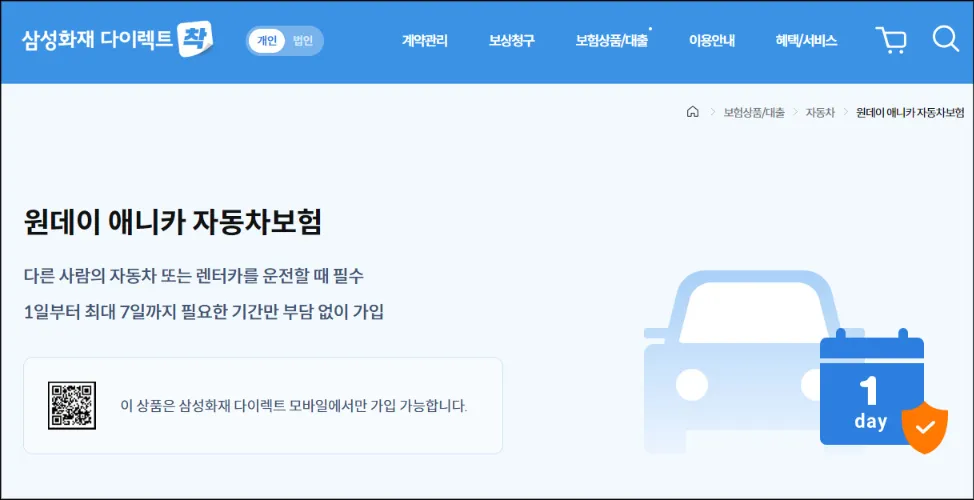Click the 원데이 애니카 자동차보험 page heading

(x=173, y=222)
